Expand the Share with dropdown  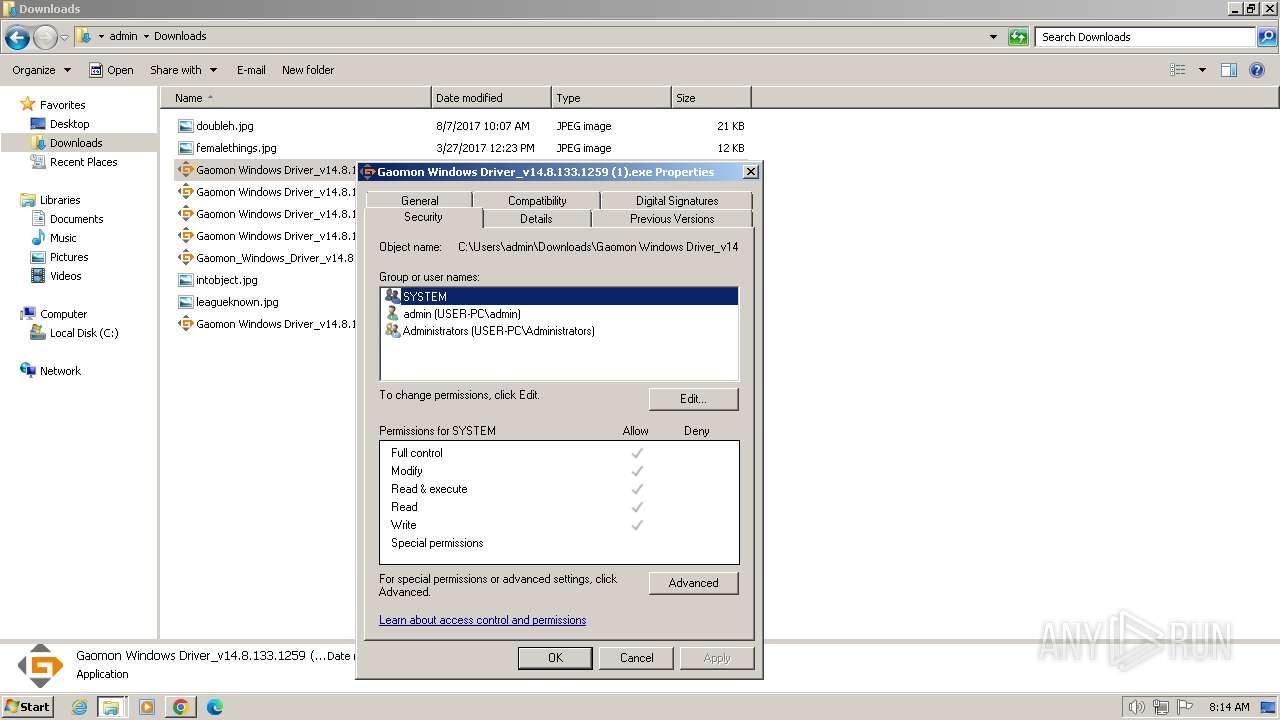183,70
